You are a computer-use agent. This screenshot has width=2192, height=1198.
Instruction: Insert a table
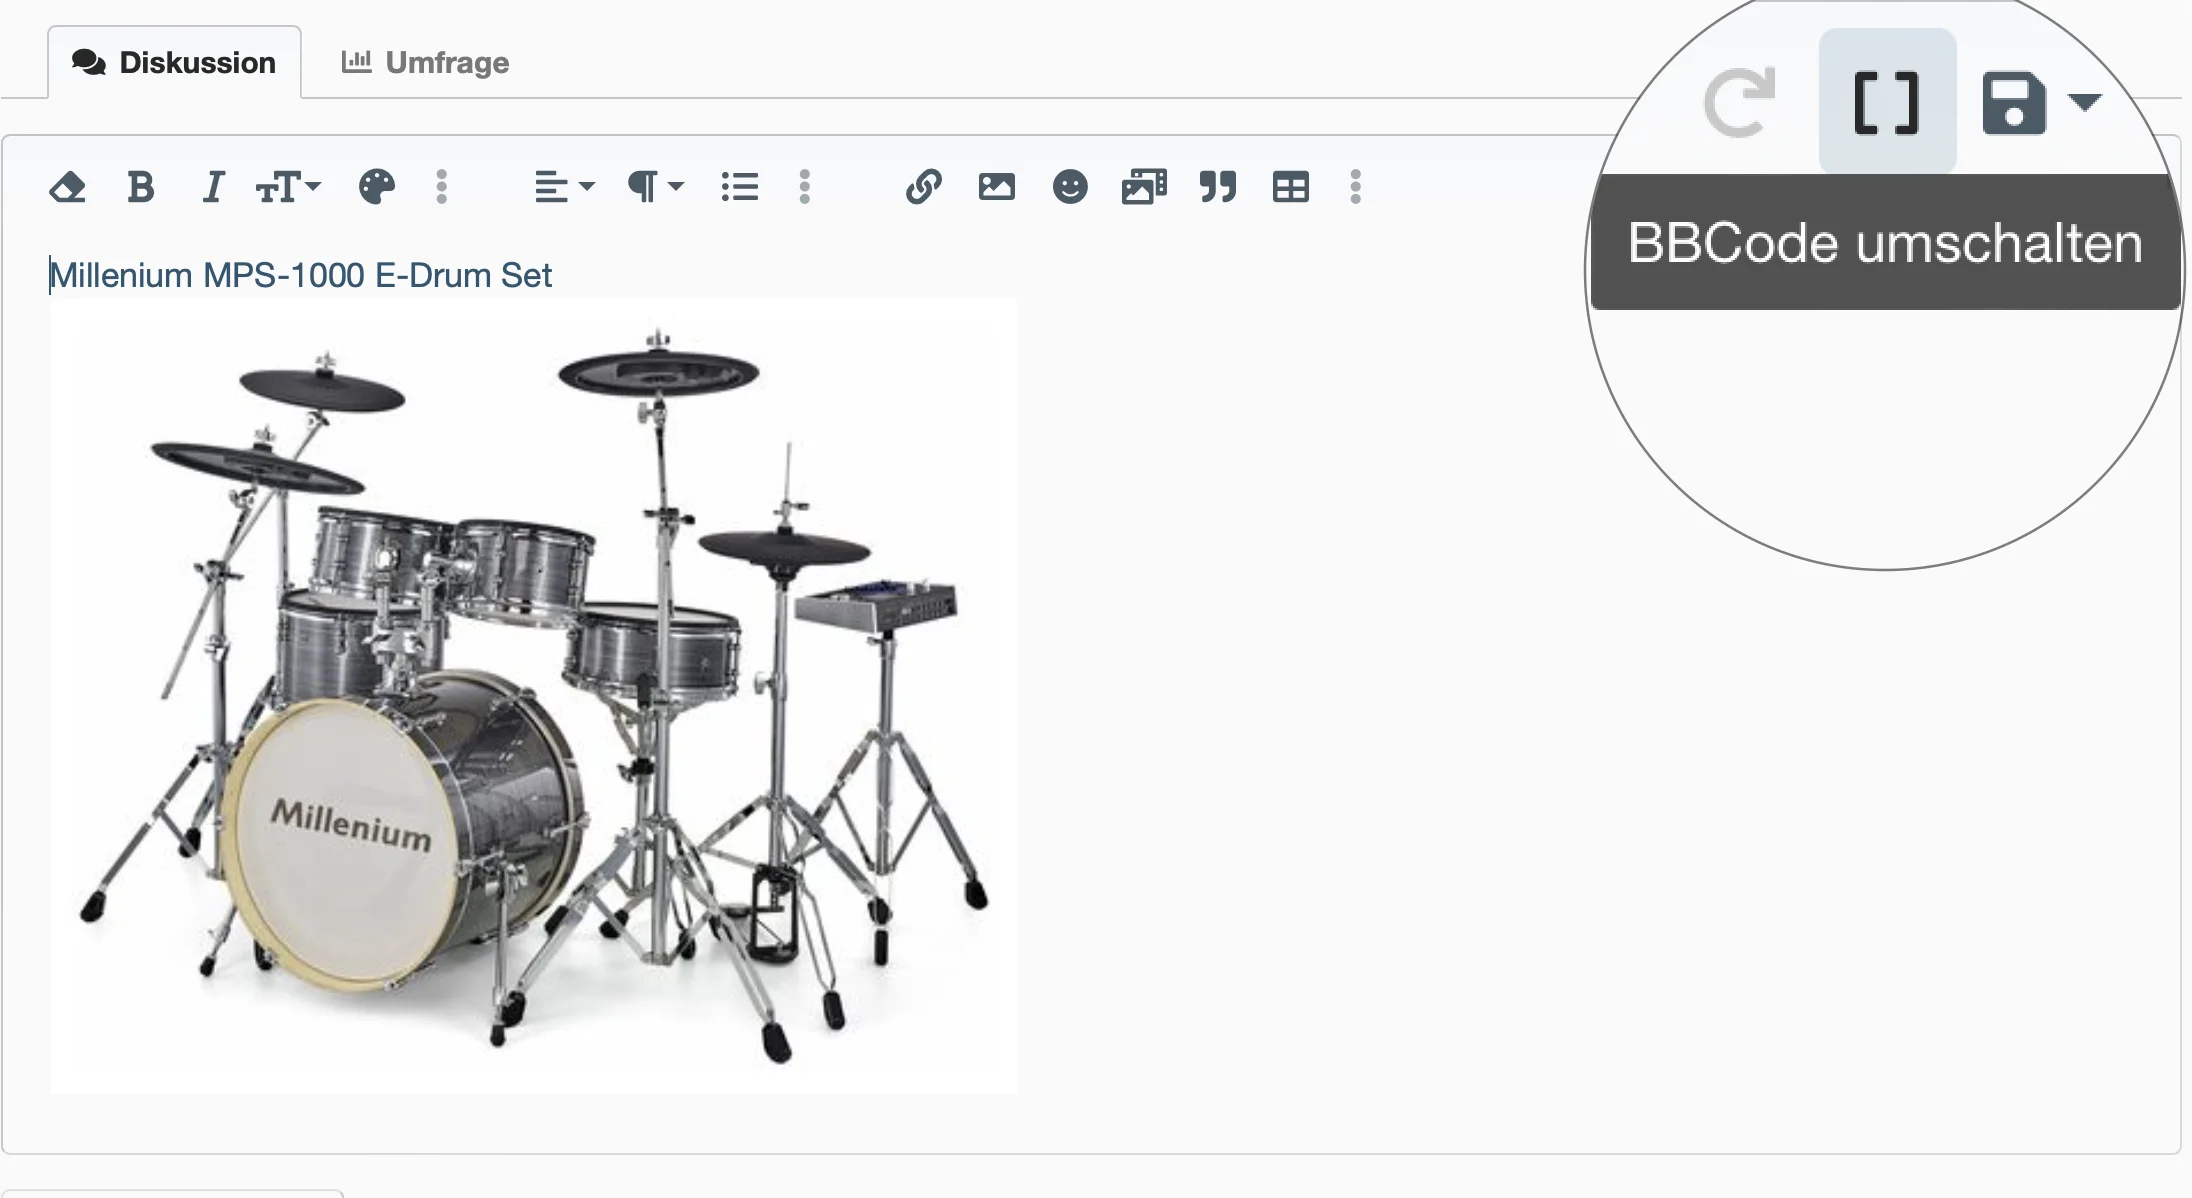[1291, 187]
